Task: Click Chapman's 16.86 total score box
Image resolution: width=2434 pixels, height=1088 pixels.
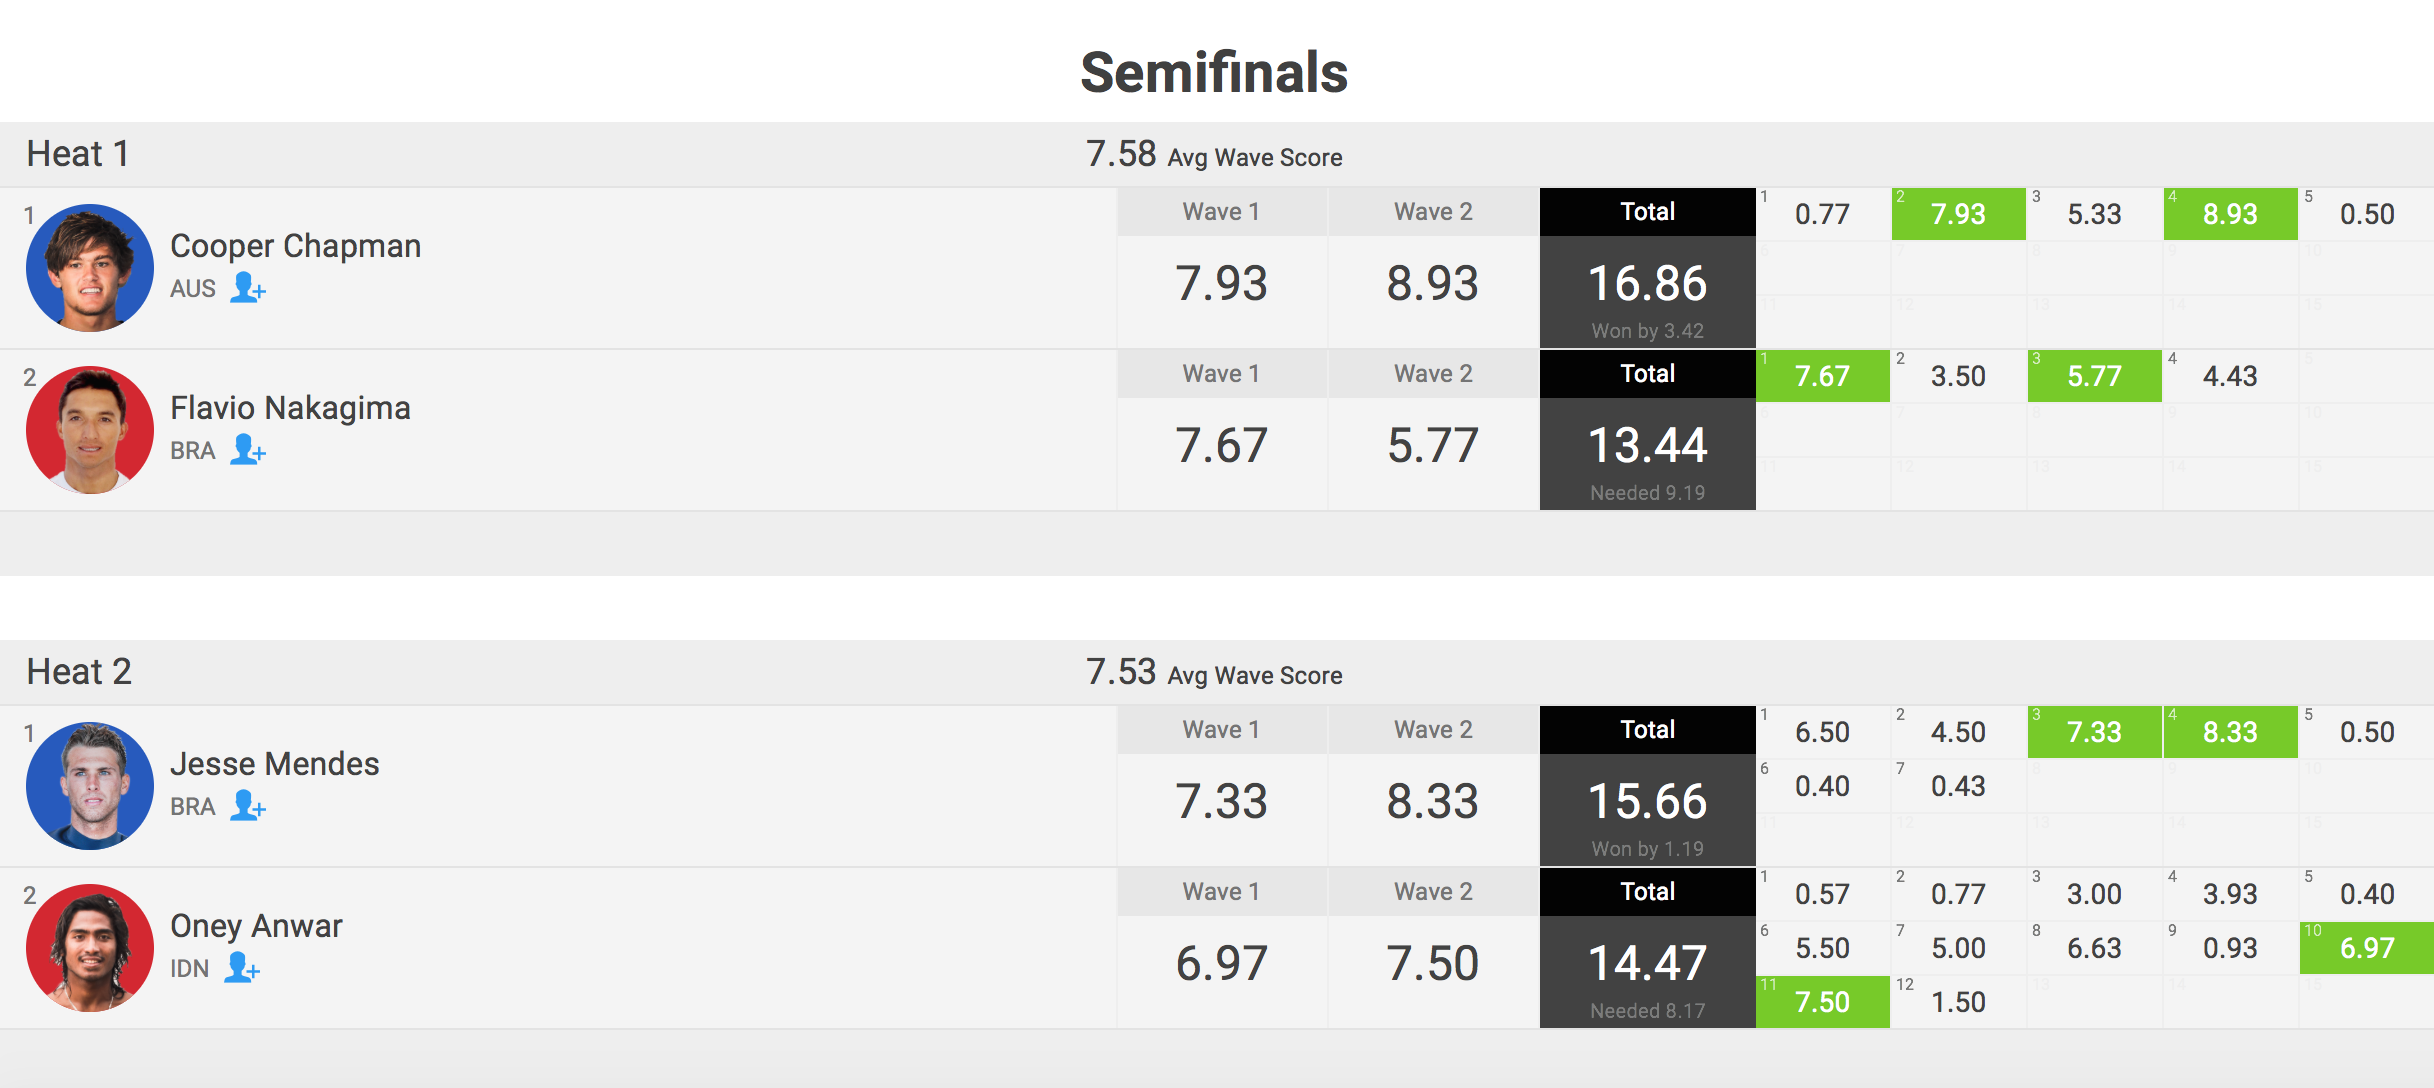Action: point(1647,284)
